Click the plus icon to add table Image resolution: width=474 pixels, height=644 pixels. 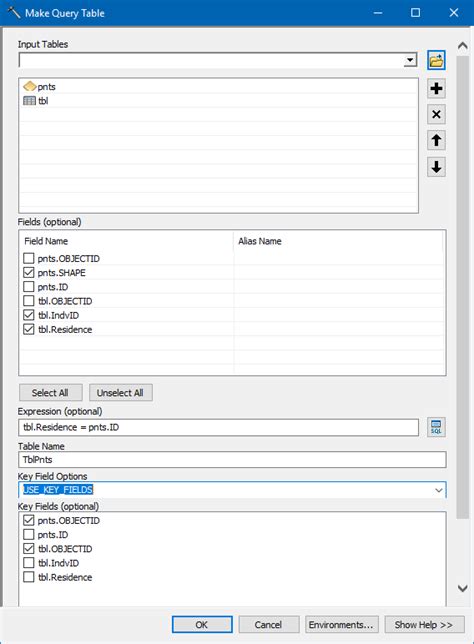[436, 88]
